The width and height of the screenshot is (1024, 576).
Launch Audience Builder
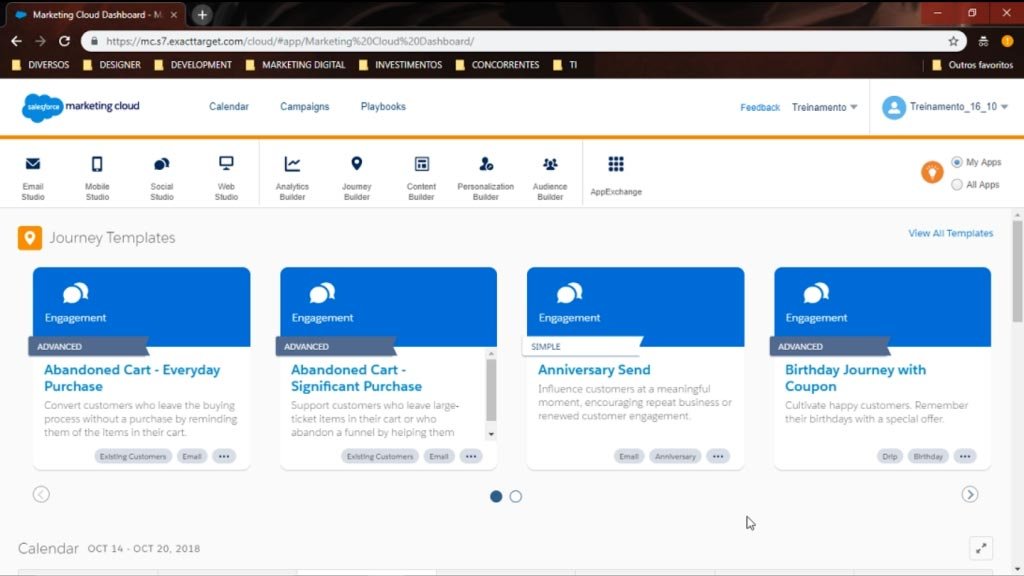(550, 177)
